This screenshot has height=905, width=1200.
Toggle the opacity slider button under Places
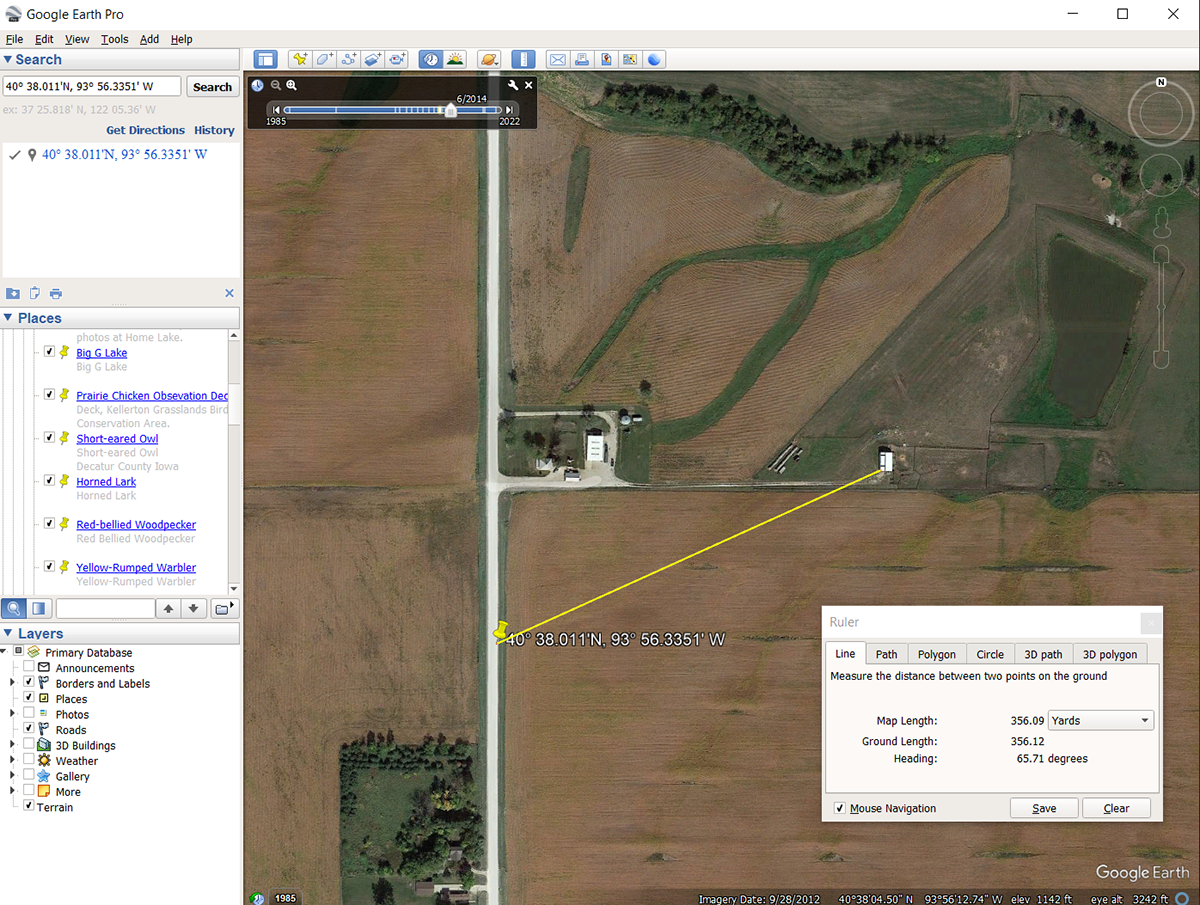39,608
